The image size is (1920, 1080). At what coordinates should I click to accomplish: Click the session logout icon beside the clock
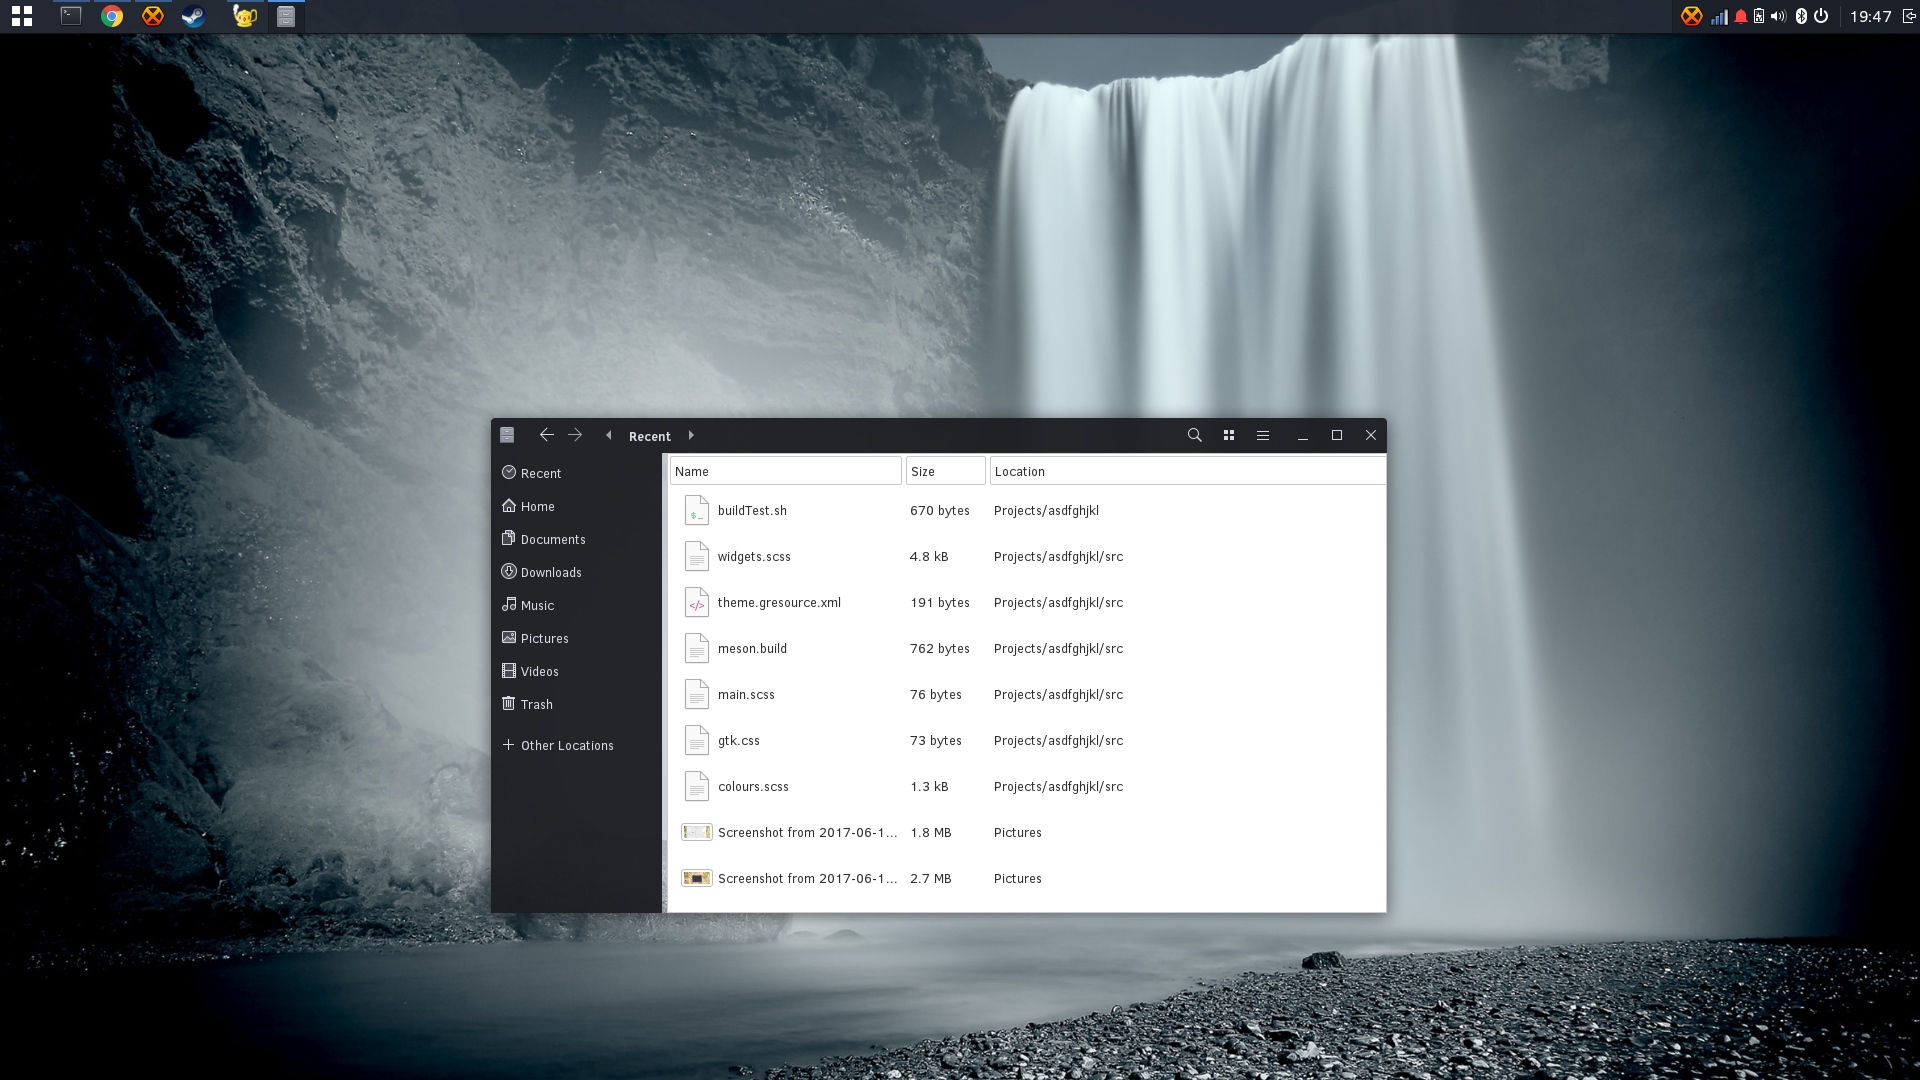(x=1909, y=16)
